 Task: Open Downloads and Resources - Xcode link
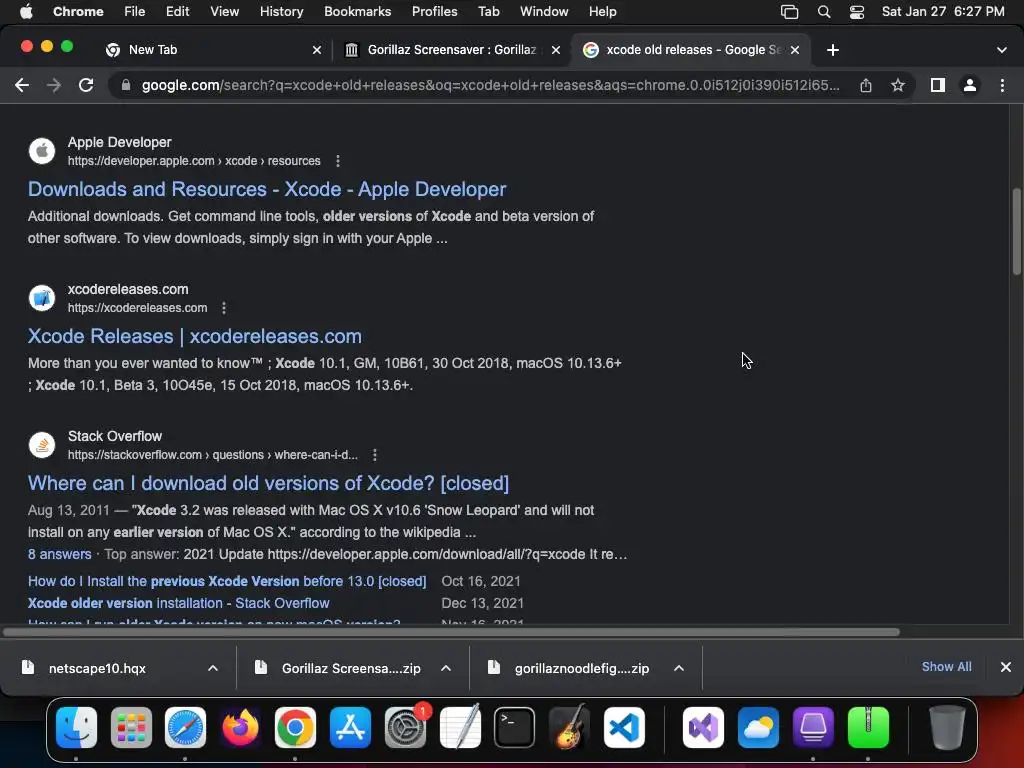(266, 189)
